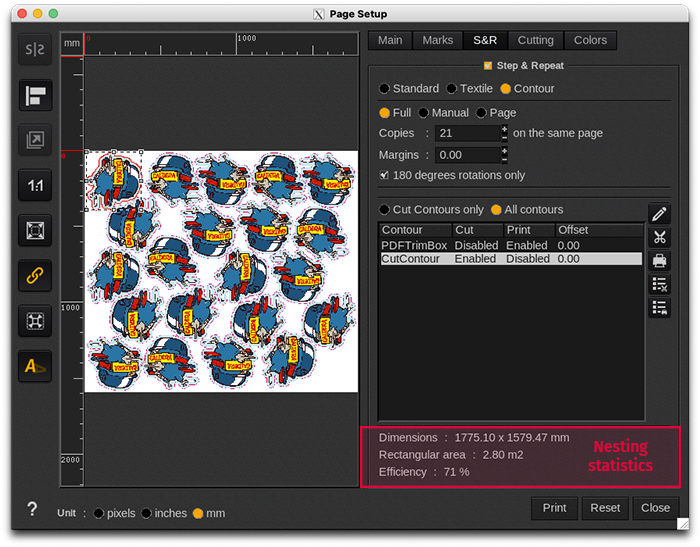Click the nested stickers preview page

click(x=221, y=271)
